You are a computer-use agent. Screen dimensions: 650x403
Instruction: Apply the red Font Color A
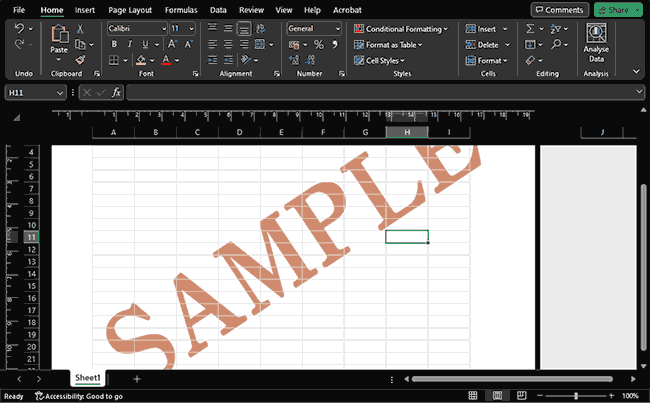[166, 60]
